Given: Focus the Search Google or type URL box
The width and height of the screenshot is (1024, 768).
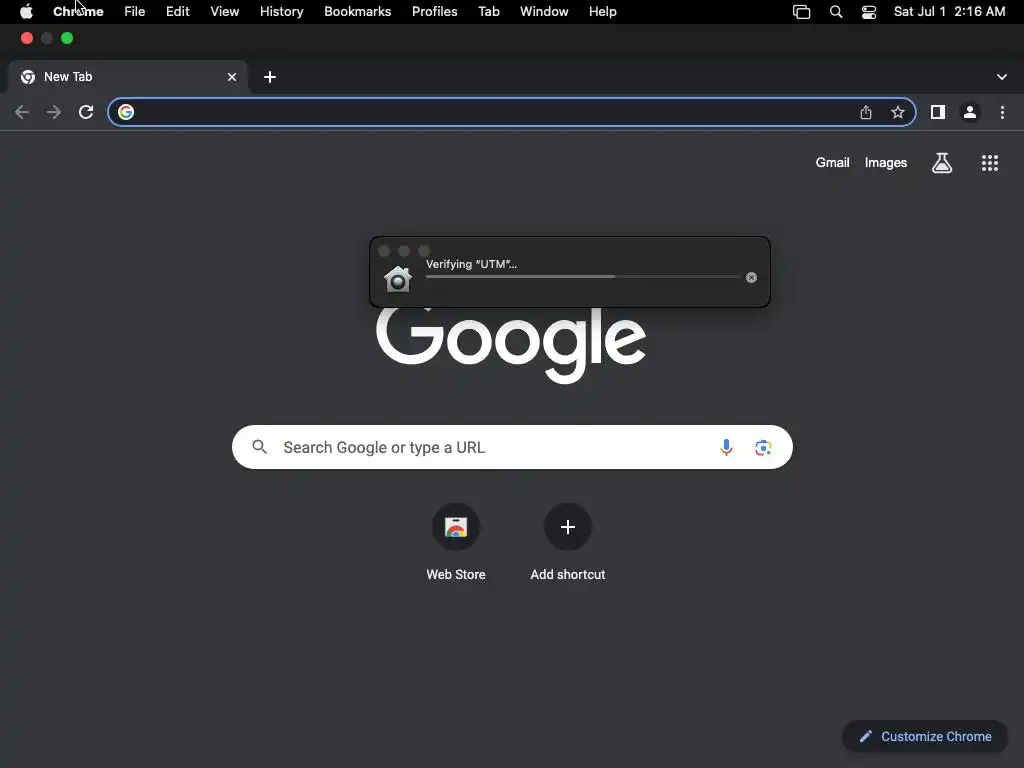Looking at the screenshot, I should pyautogui.click(x=512, y=447).
